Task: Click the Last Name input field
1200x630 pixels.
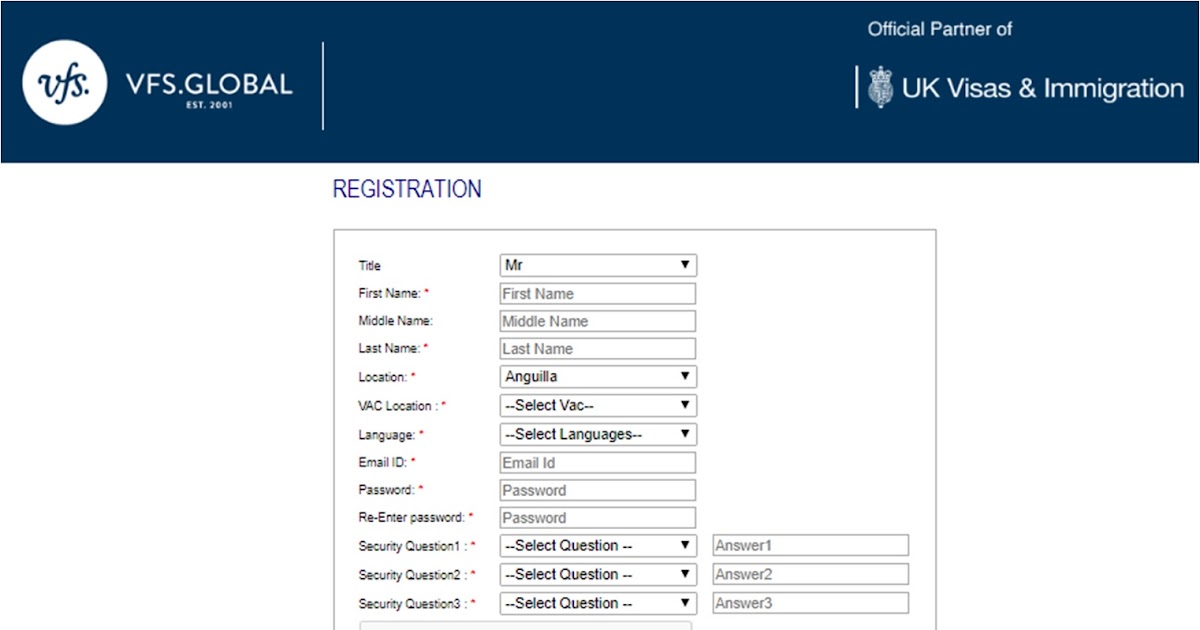Action: [597, 349]
